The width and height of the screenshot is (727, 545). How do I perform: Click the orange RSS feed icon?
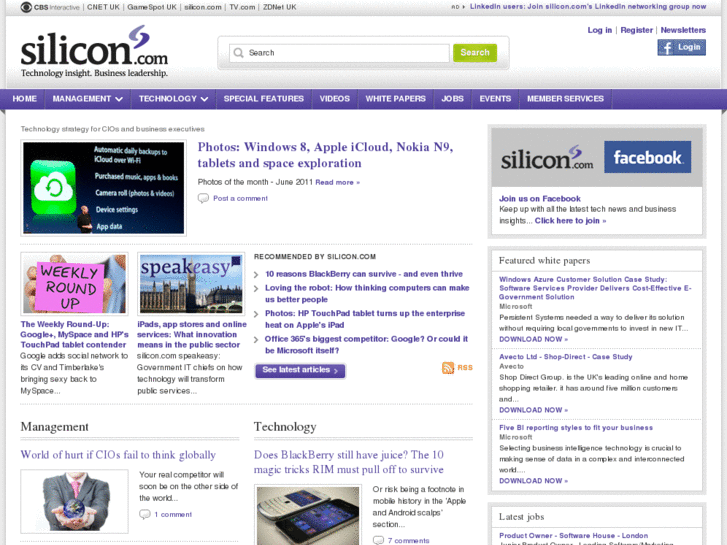coord(448,368)
